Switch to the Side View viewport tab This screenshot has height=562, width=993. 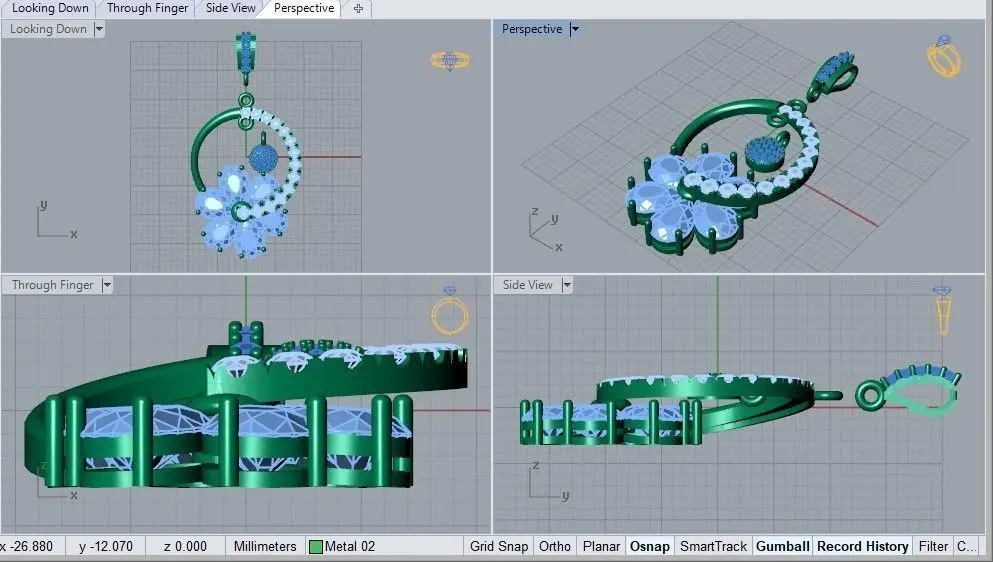231,8
